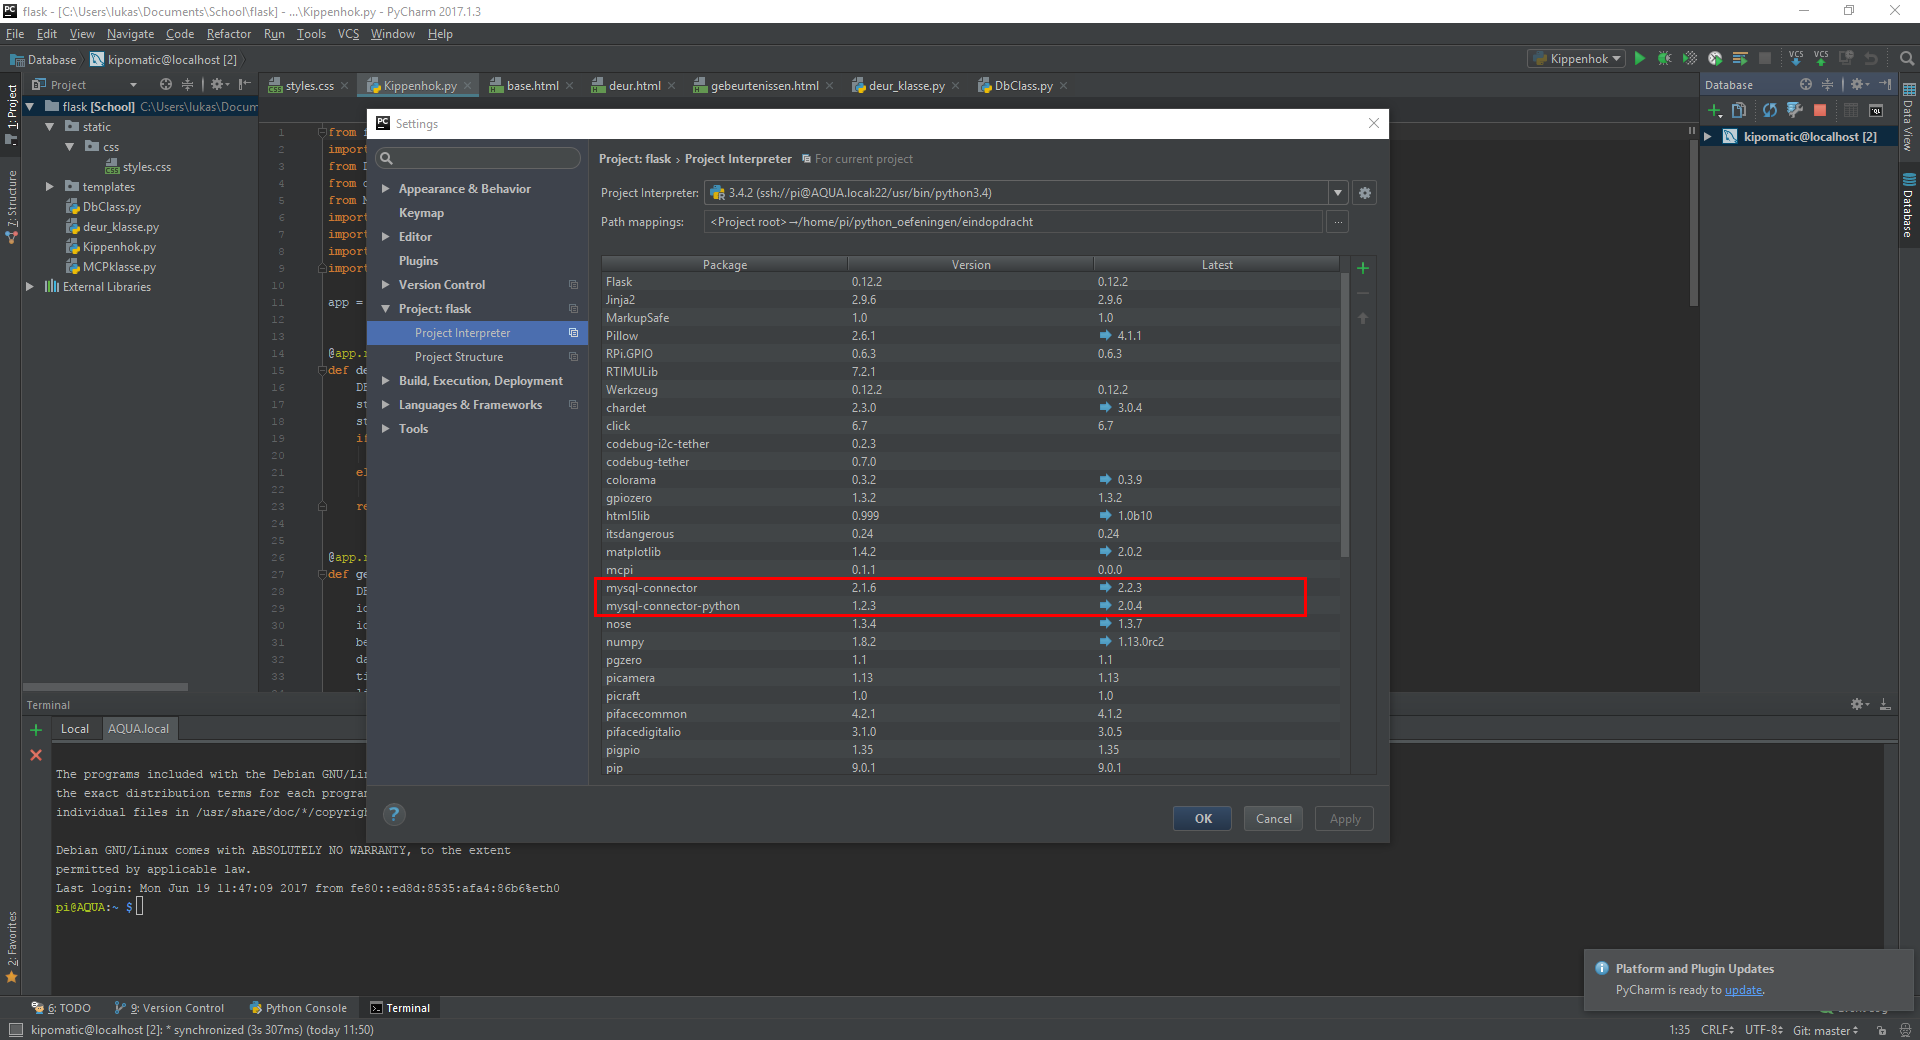Click OK in the Settings dialog
1920x1040 pixels.
[1202, 819]
